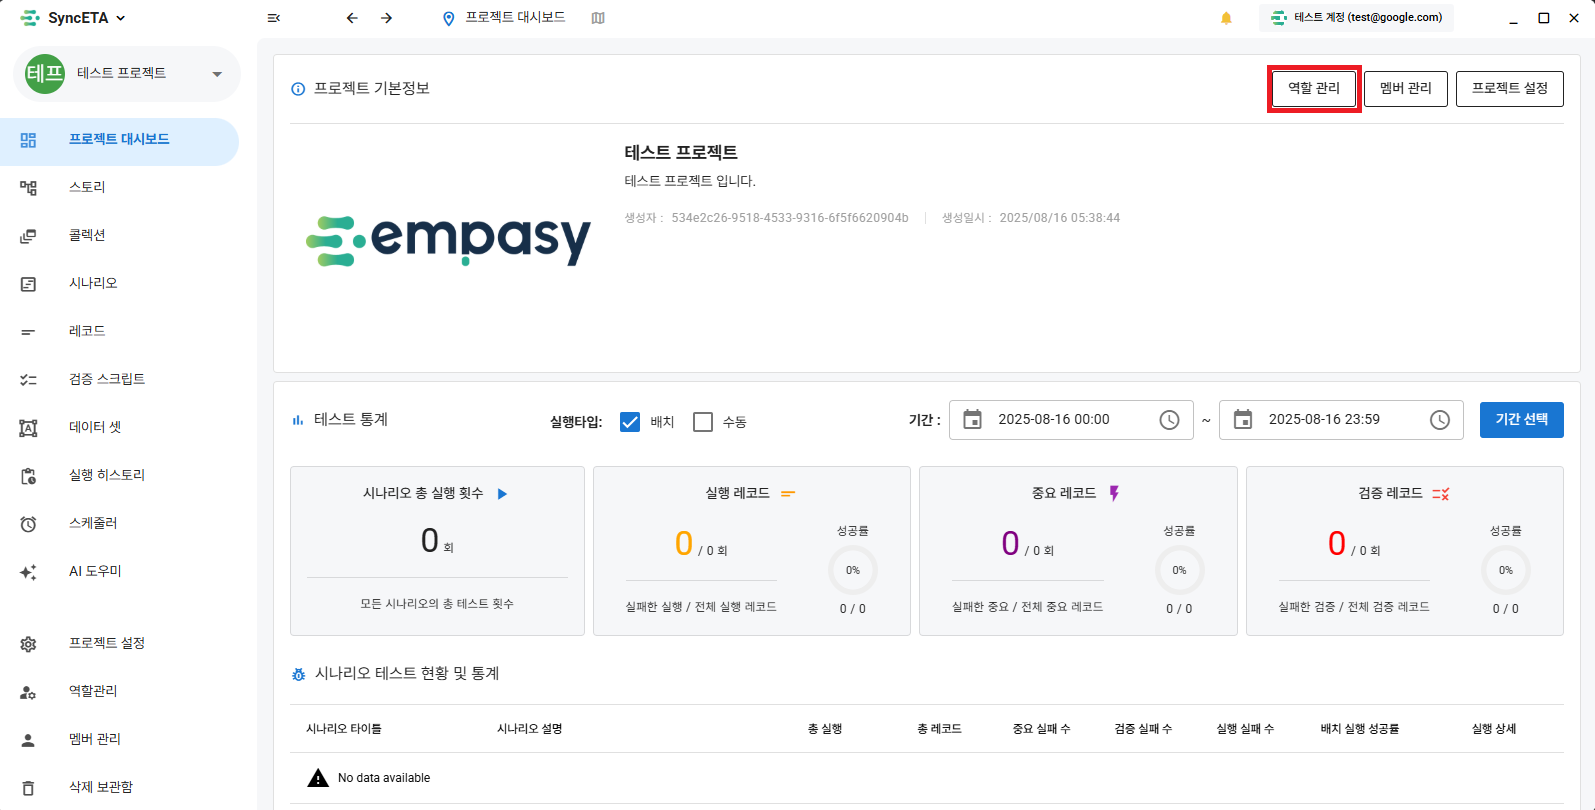Click the map icon beside breadcrumb
Viewport: 1595px width, 810px height.
point(598,18)
